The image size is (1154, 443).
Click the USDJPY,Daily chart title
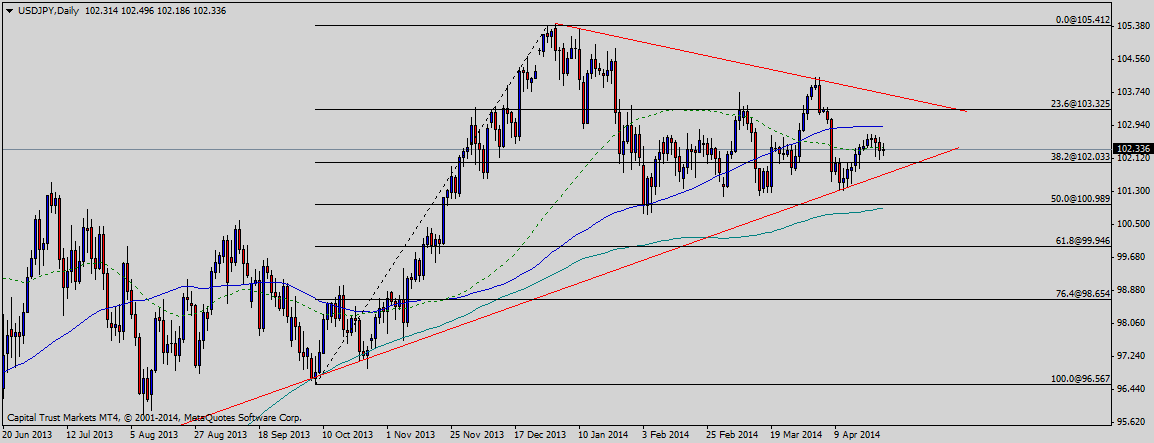49,10
